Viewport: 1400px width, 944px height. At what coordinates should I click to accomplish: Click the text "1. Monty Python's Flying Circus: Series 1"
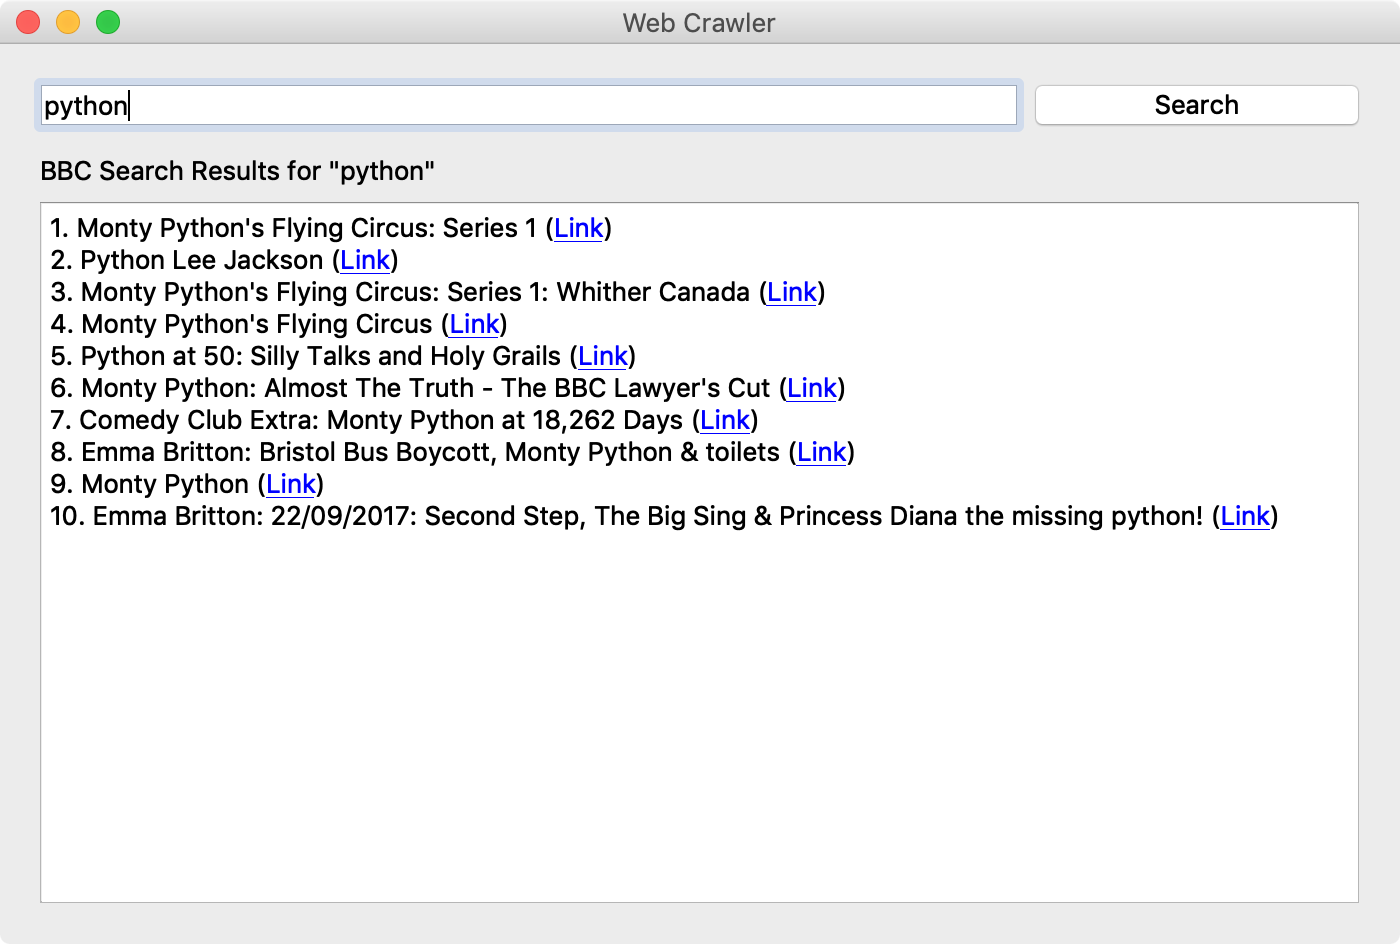(294, 228)
